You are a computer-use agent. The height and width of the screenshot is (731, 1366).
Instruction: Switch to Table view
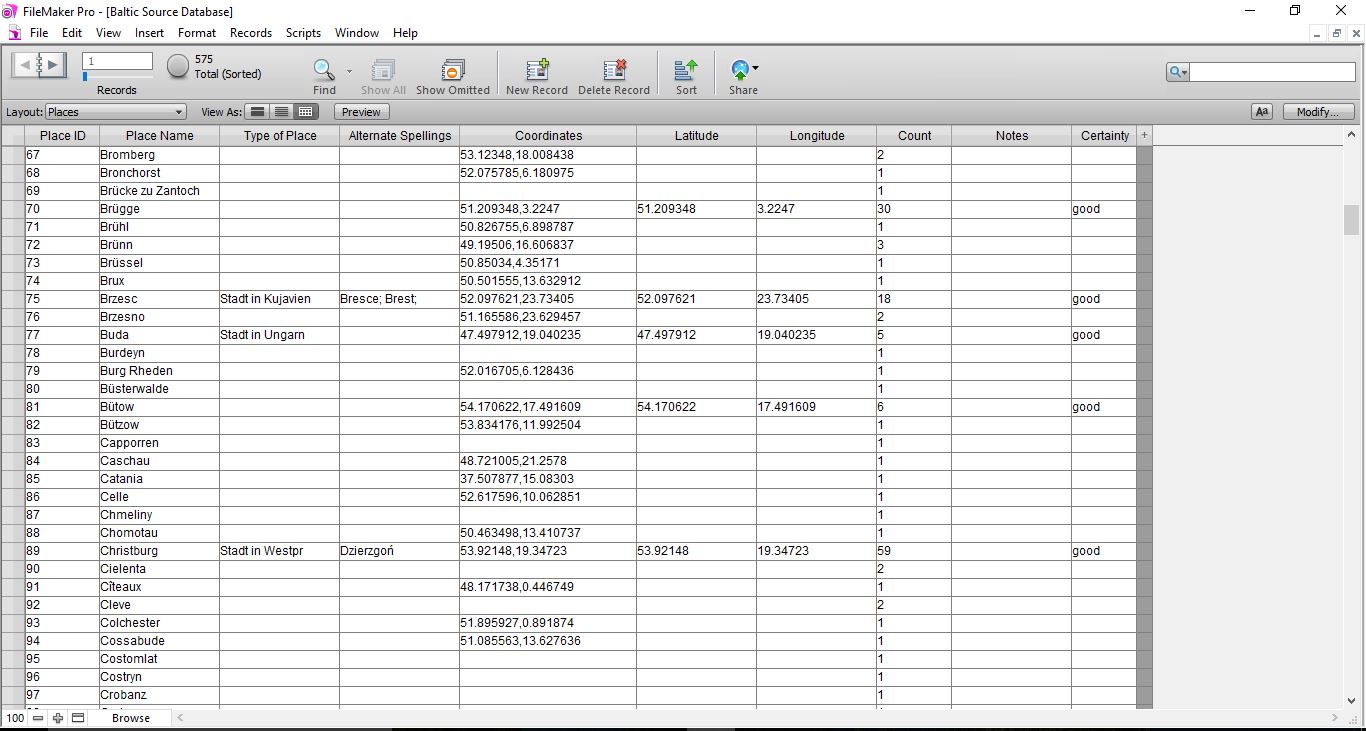[x=306, y=112]
